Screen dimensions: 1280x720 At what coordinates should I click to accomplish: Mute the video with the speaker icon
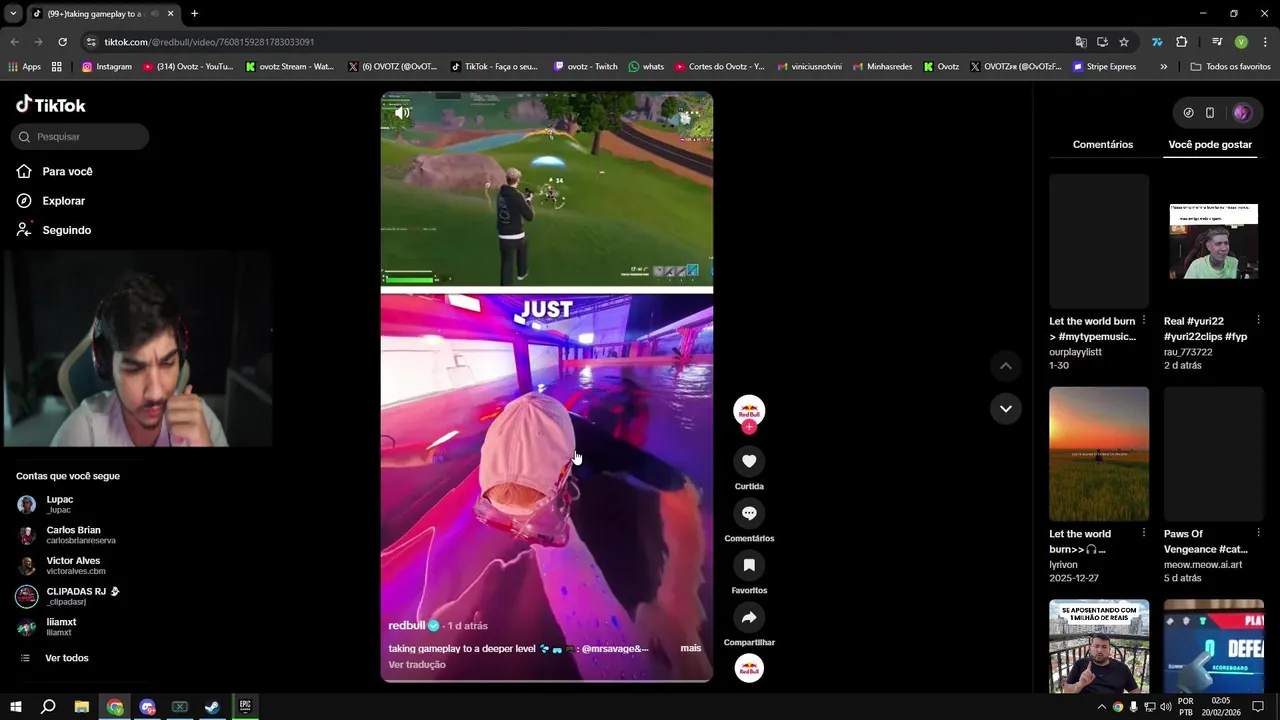(402, 113)
